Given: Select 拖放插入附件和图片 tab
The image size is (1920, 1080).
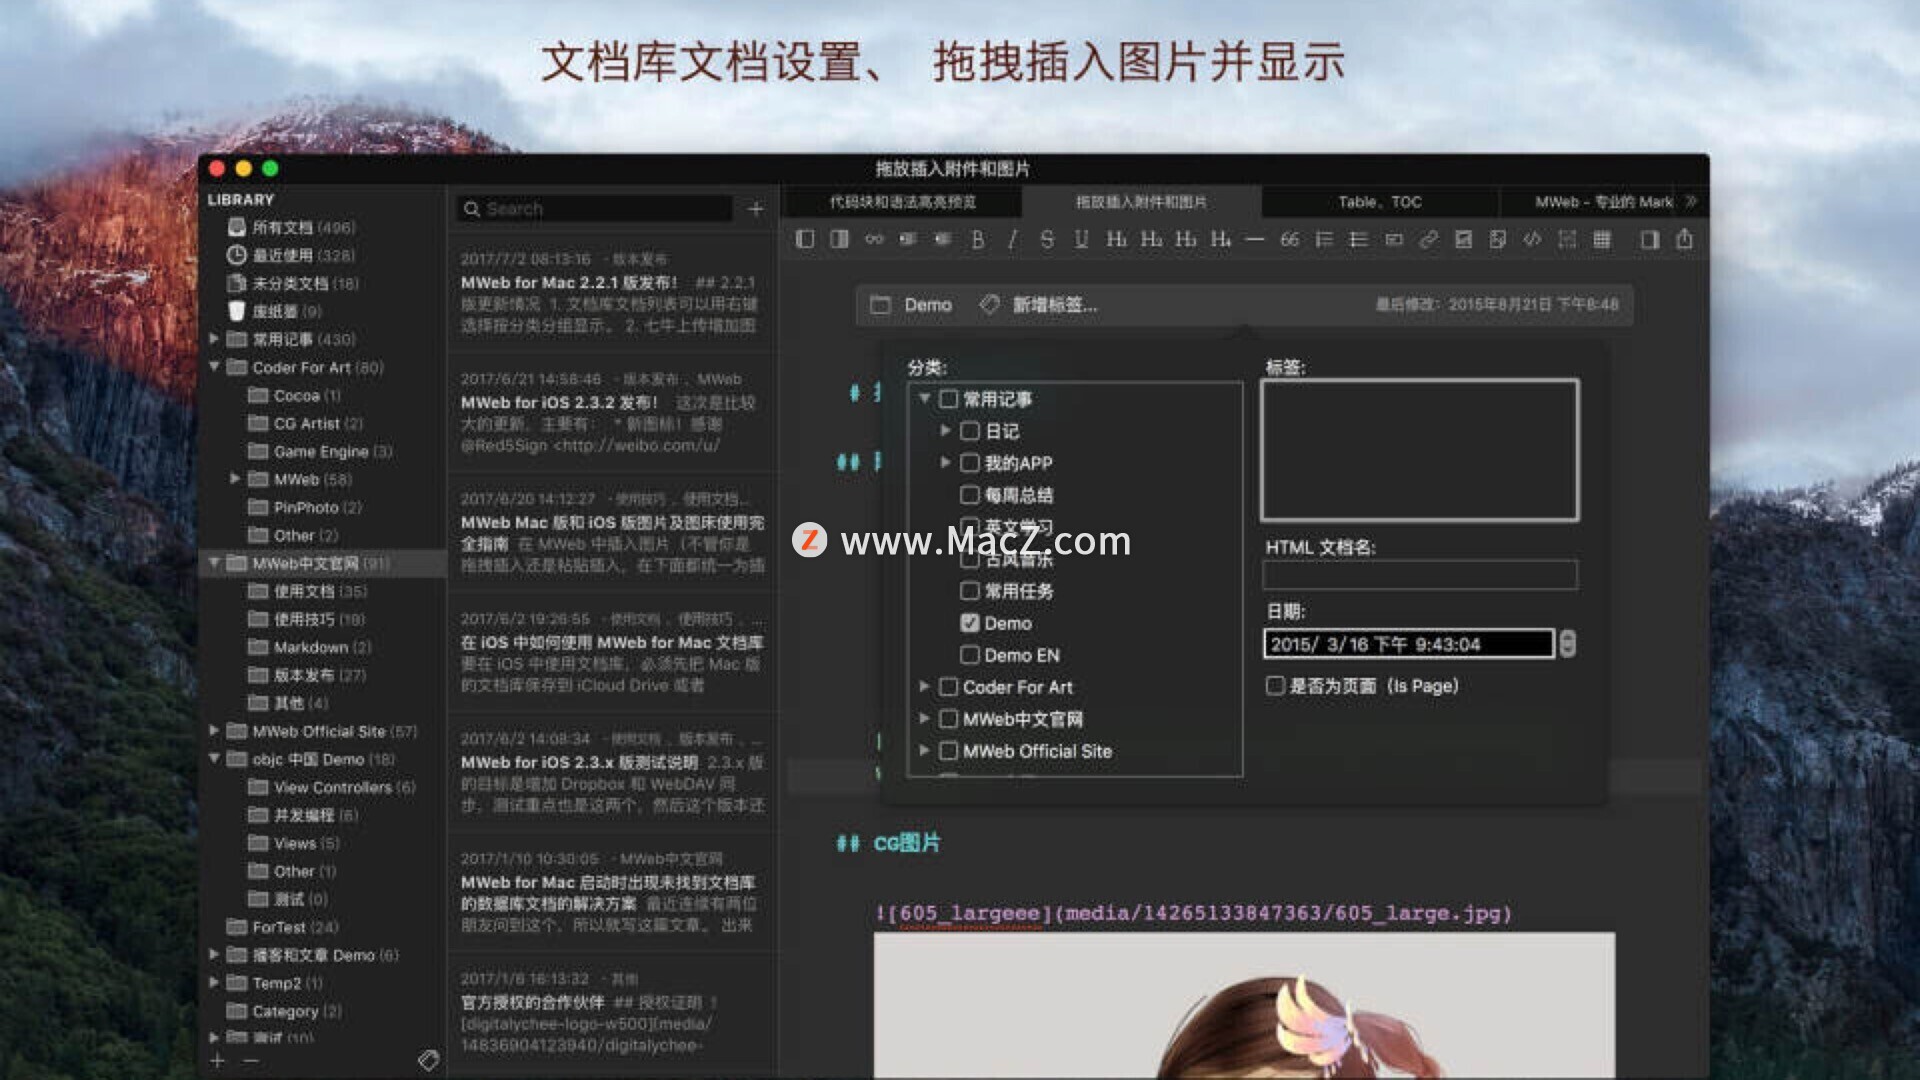Looking at the screenshot, I should (x=1141, y=202).
